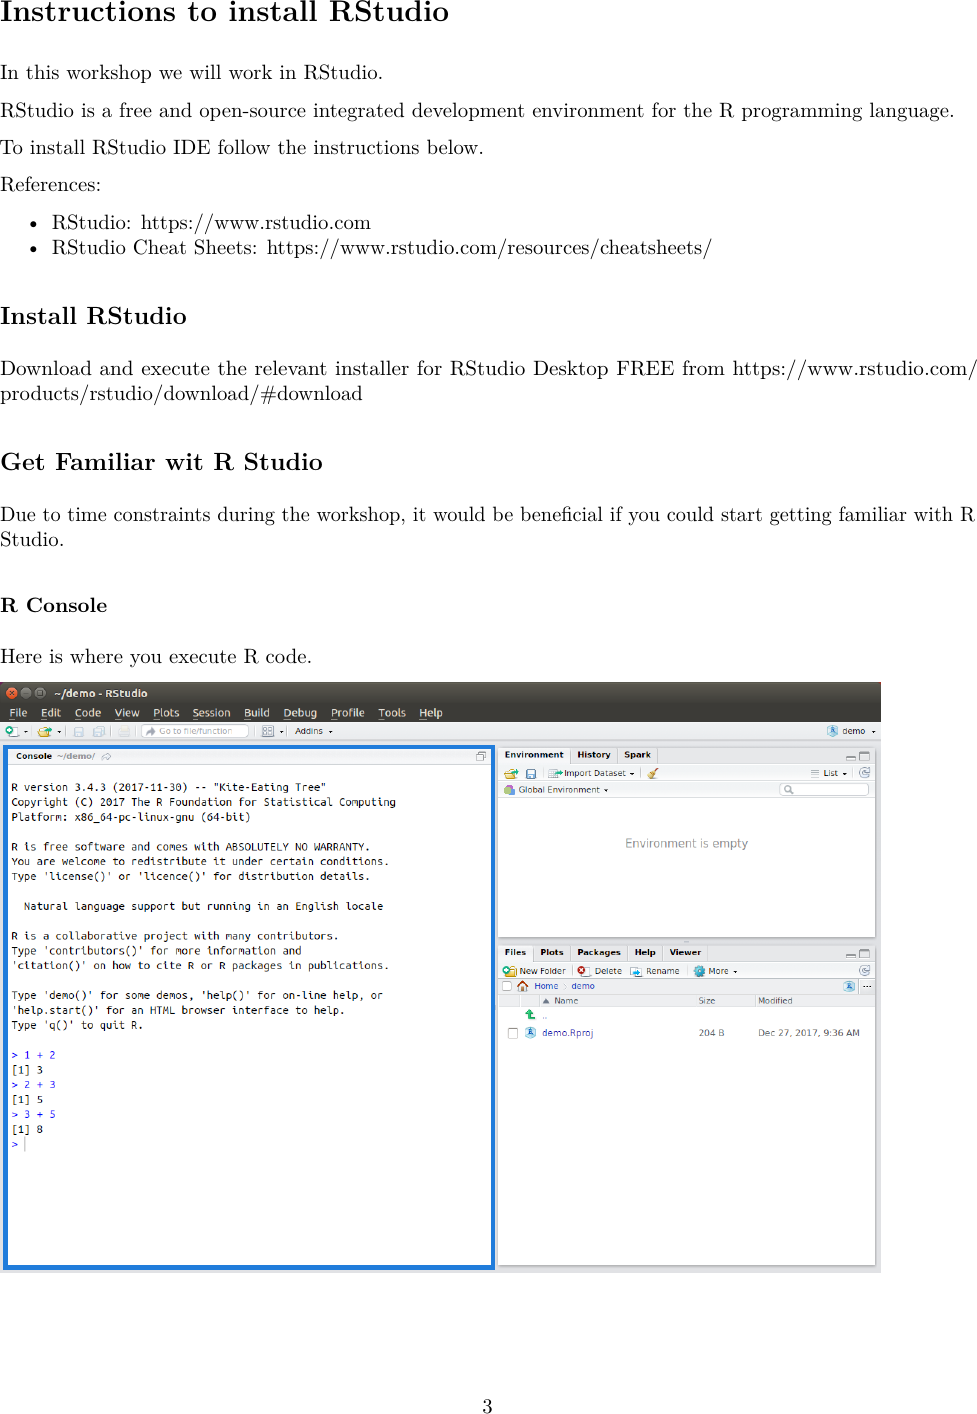Maximize the Environment pane
Screen dimensions: 977x1414
(865, 756)
